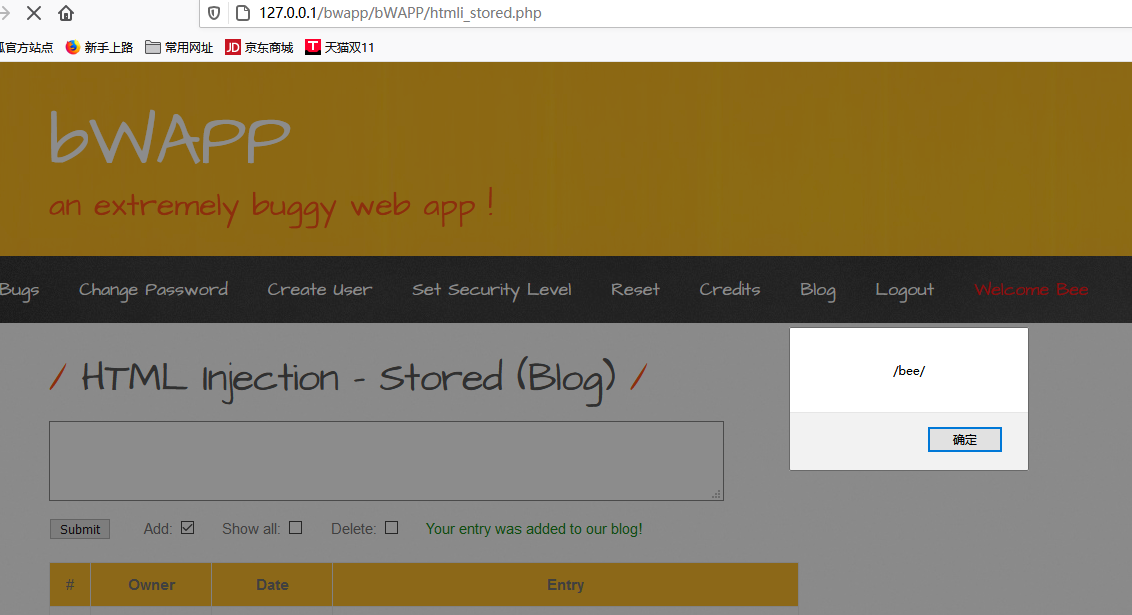This screenshot has height=615, width=1132.
Task: Open the 天猫双11 bookmark
Action: 340,48
